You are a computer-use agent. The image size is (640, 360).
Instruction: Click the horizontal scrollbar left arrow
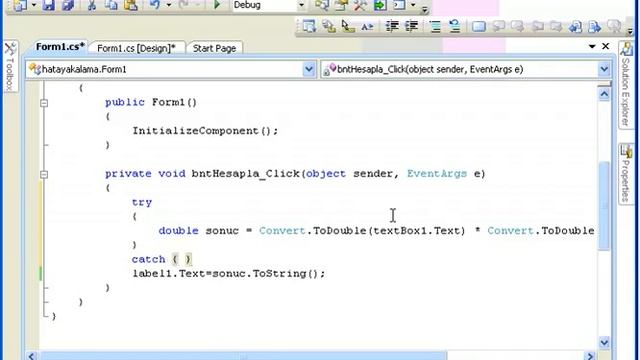(32, 356)
